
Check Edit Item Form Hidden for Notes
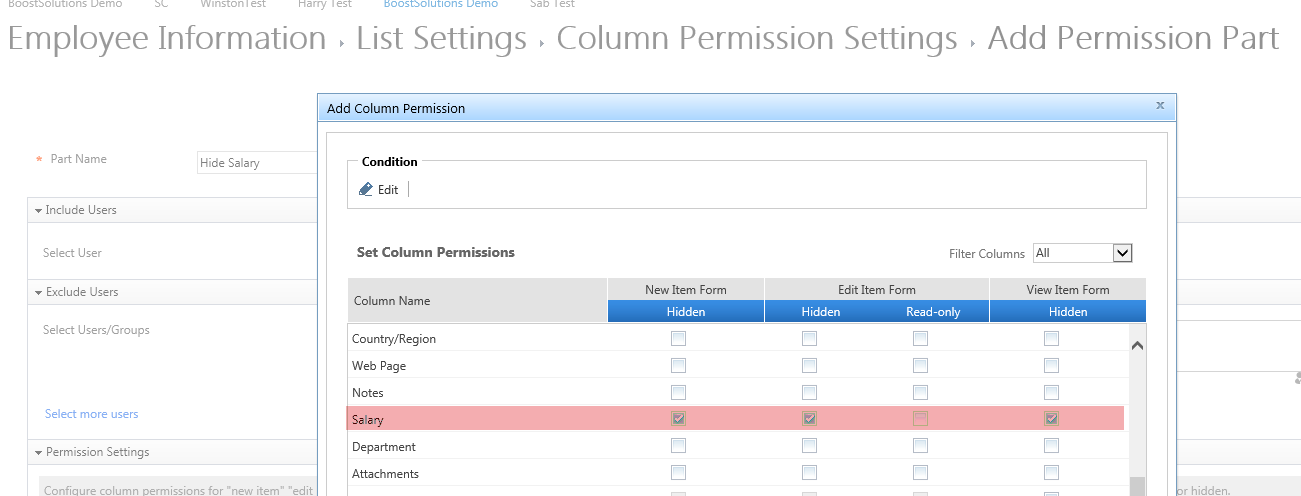click(809, 393)
